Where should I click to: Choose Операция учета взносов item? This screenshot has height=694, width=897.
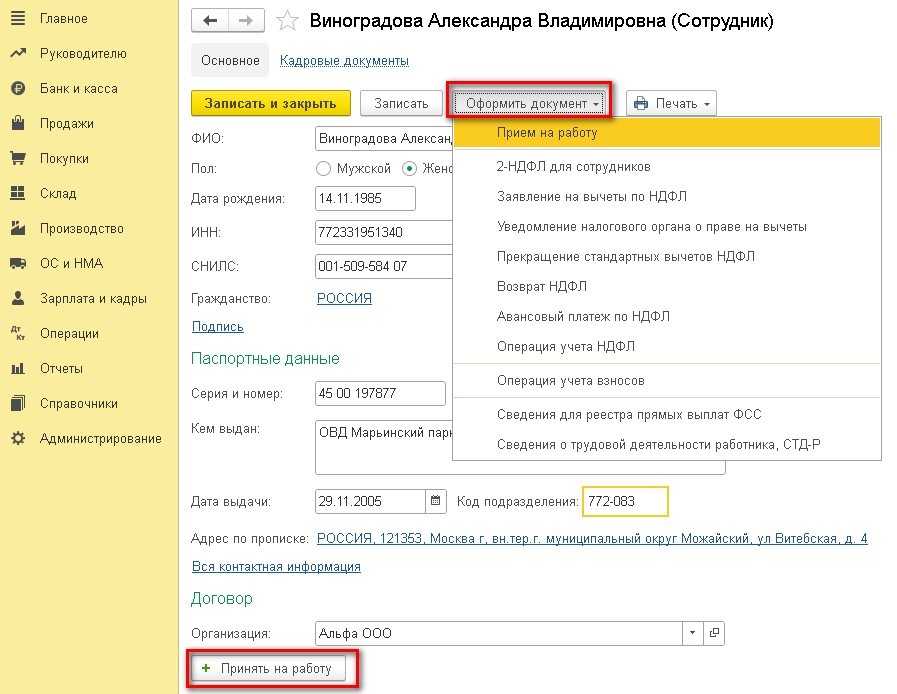coord(666,380)
